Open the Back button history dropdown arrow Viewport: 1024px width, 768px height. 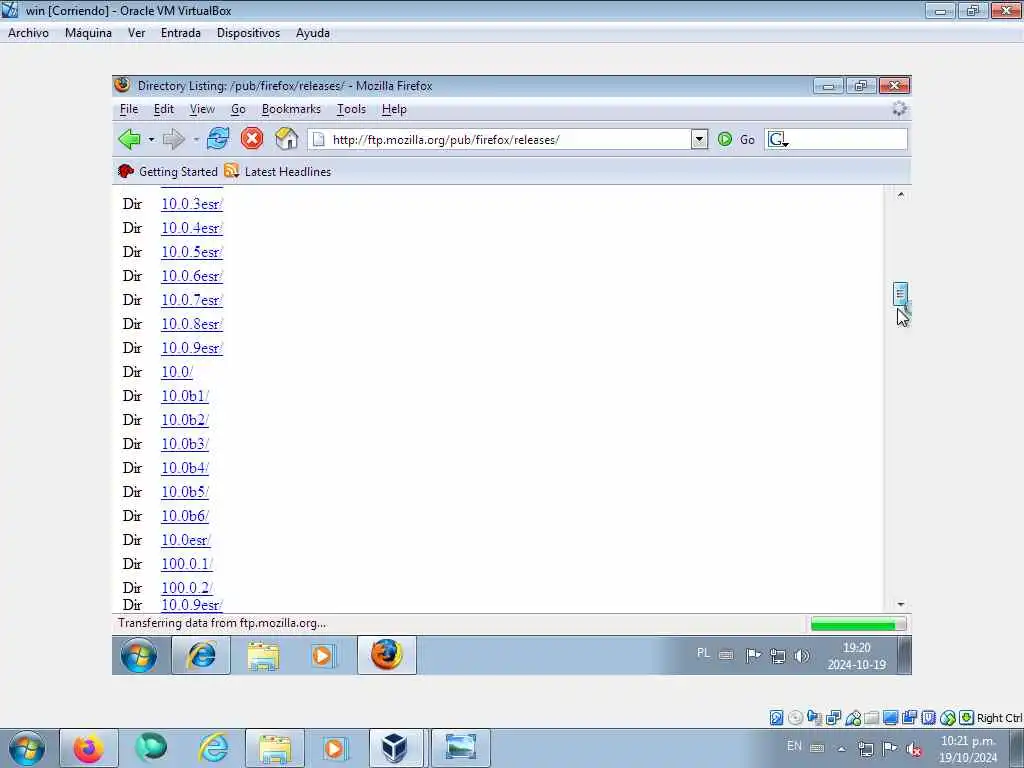click(151, 139)
